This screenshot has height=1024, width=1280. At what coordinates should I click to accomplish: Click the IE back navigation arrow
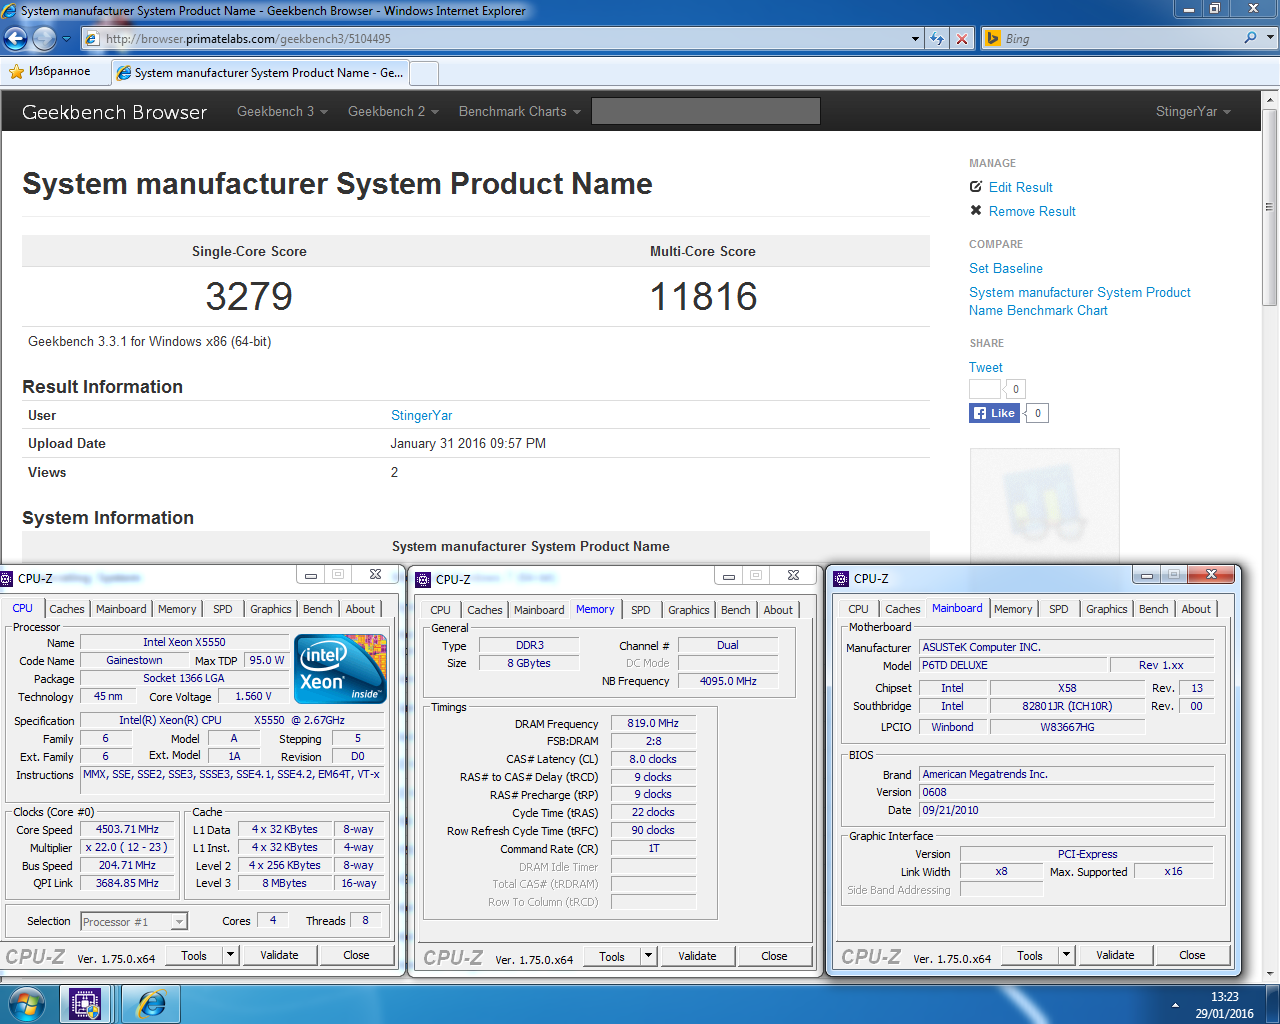click(16, 39)
